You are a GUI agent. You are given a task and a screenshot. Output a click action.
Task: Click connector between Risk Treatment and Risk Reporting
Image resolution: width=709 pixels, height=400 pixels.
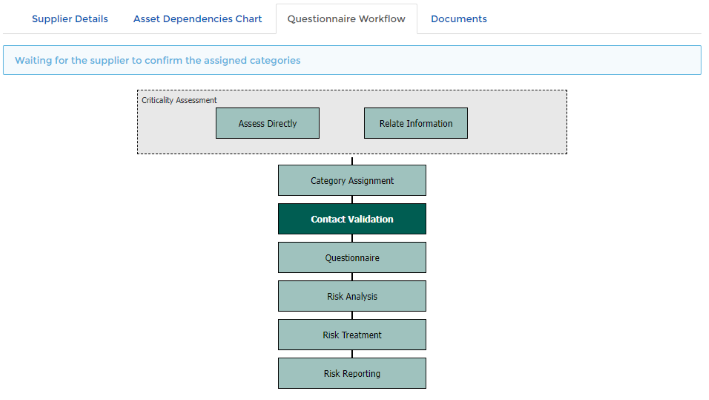[x=352, y=354]
